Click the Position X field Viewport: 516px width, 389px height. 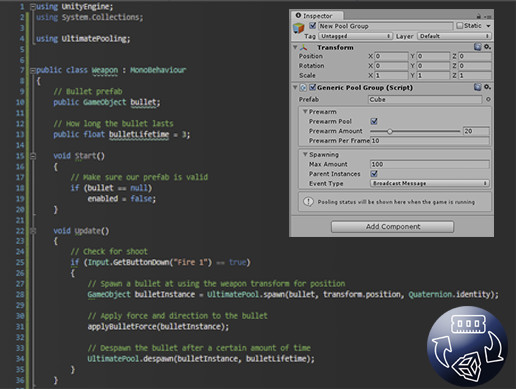(391, 56)
